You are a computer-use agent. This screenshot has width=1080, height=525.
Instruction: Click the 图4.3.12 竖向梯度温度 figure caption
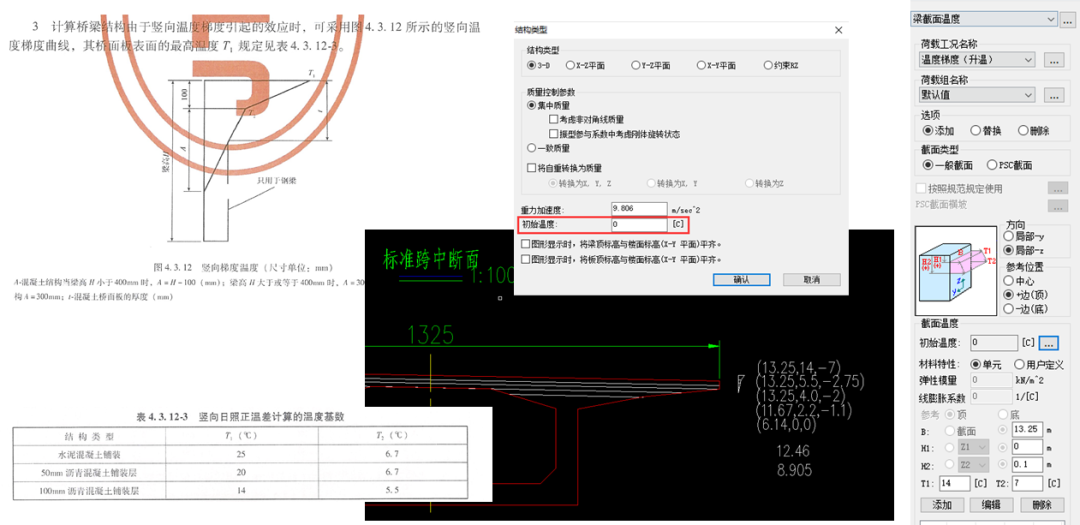point(243,267)
